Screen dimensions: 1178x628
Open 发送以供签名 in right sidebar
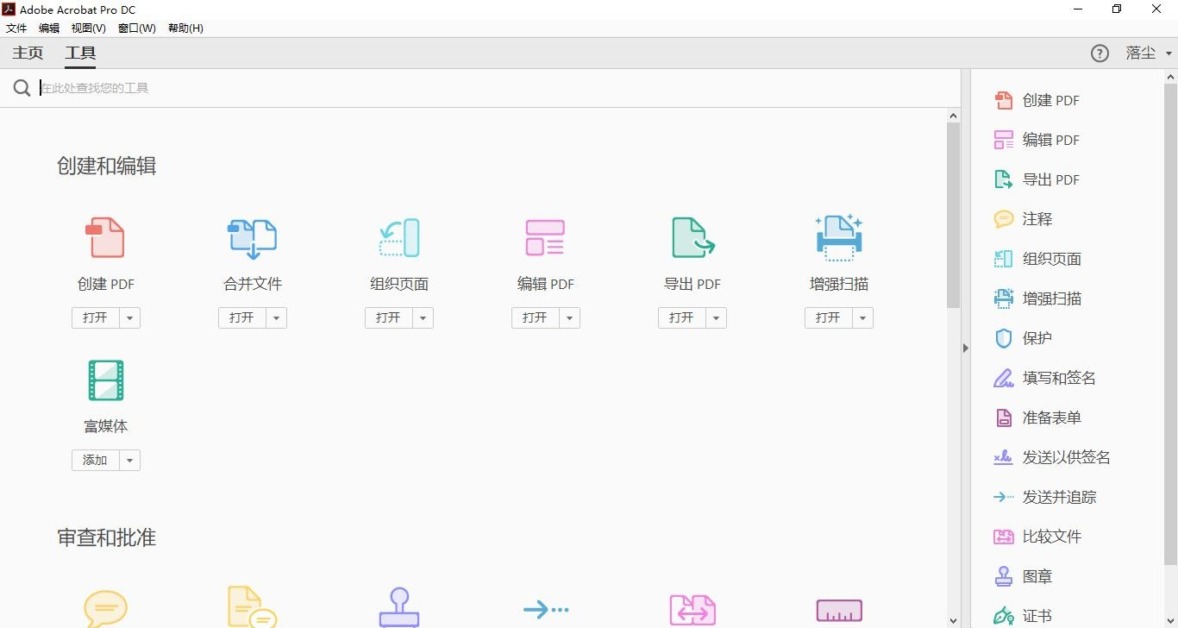(1052, 457)
